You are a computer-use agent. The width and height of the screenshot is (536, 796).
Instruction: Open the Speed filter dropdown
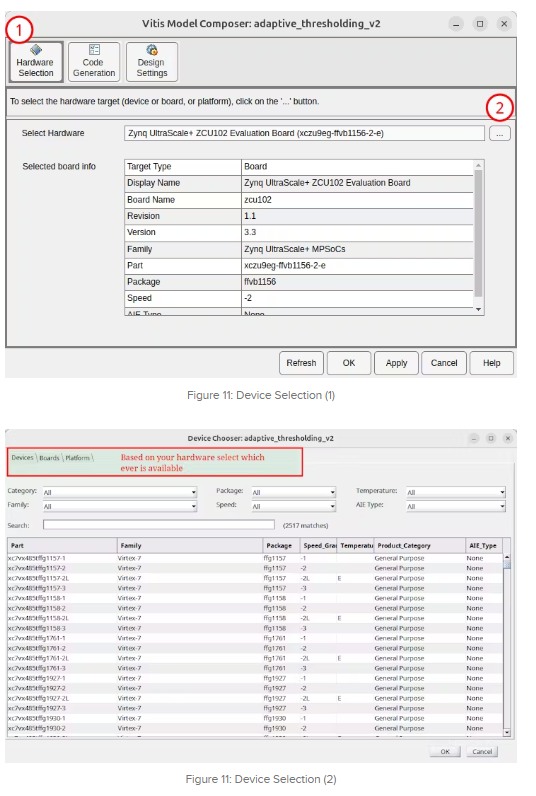(293, 506)
